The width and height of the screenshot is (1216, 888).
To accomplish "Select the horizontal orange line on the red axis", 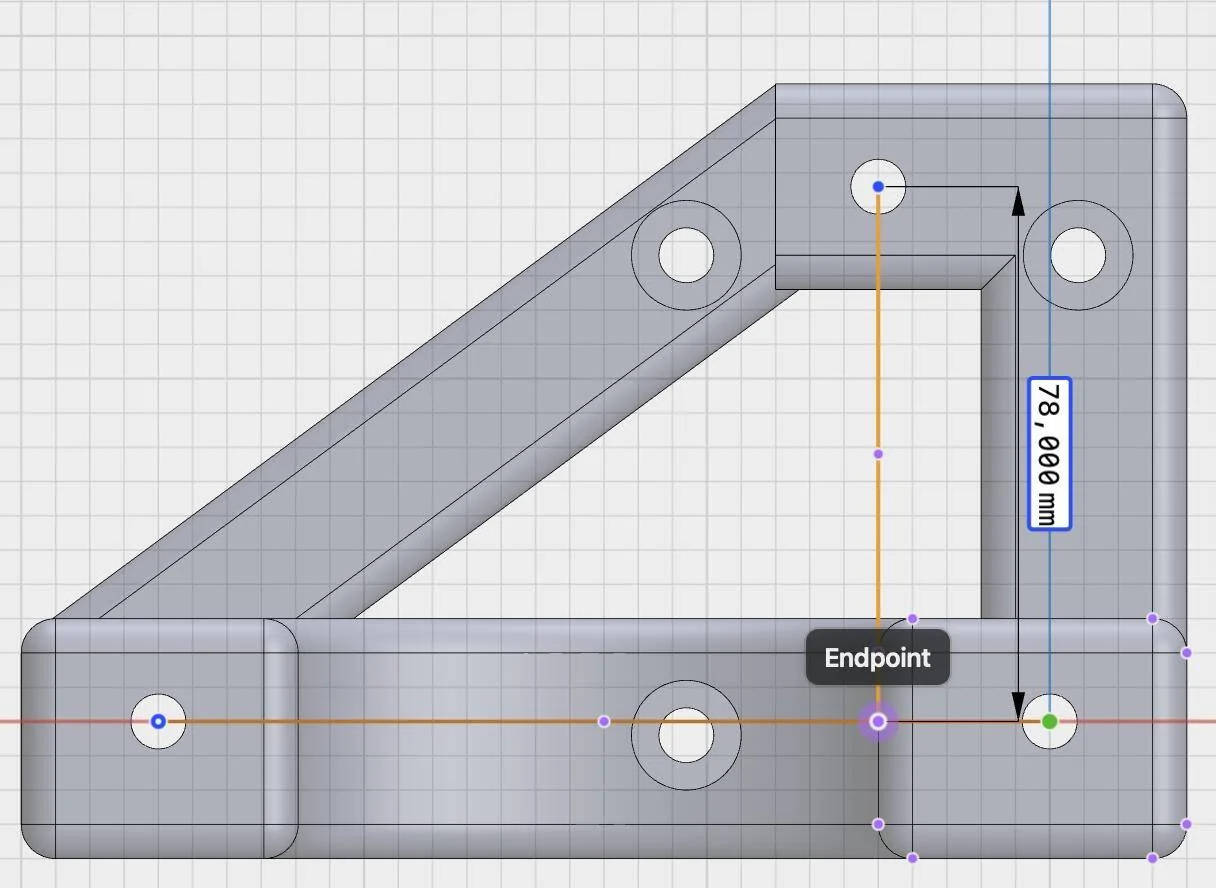I will (x=450, y=721).
